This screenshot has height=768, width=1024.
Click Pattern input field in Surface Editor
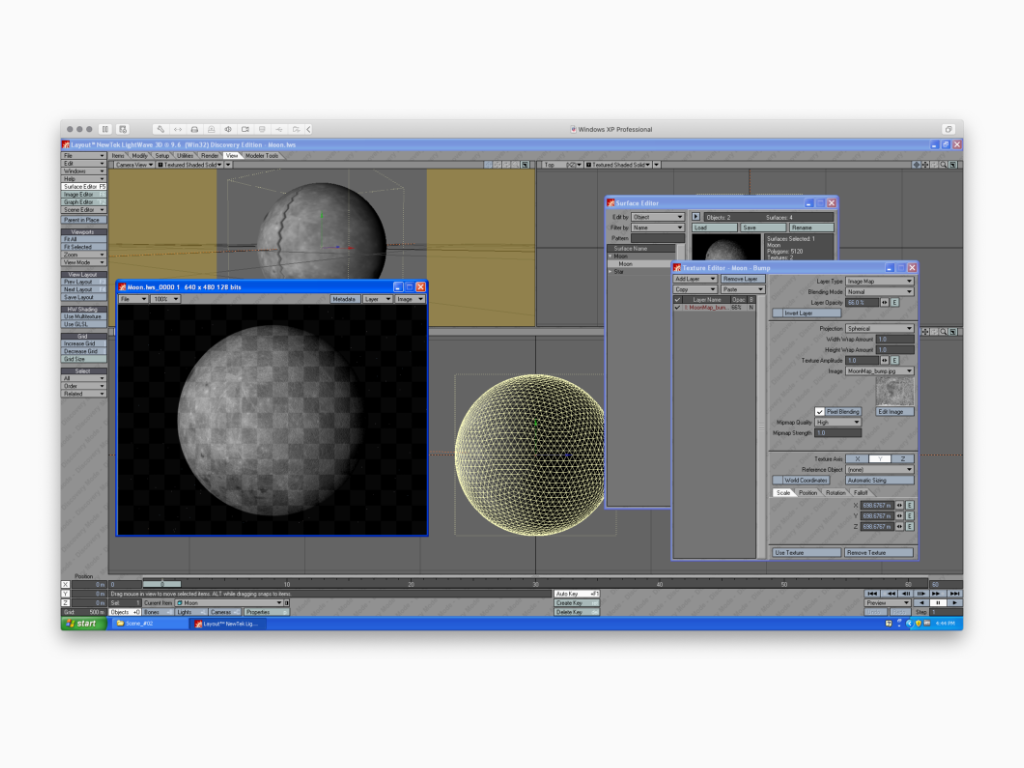click(657, 238)
